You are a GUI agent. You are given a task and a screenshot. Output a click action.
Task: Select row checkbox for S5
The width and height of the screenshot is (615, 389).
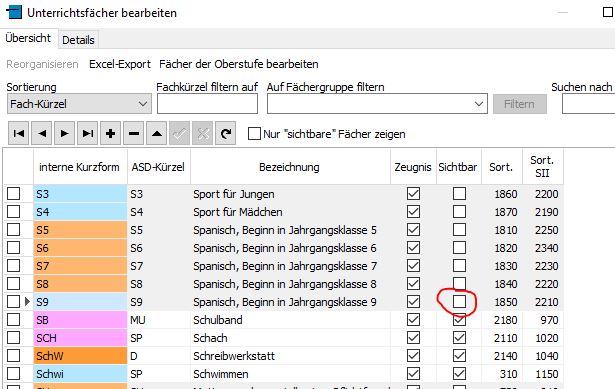pyautogui.click(x=14, y=229)
